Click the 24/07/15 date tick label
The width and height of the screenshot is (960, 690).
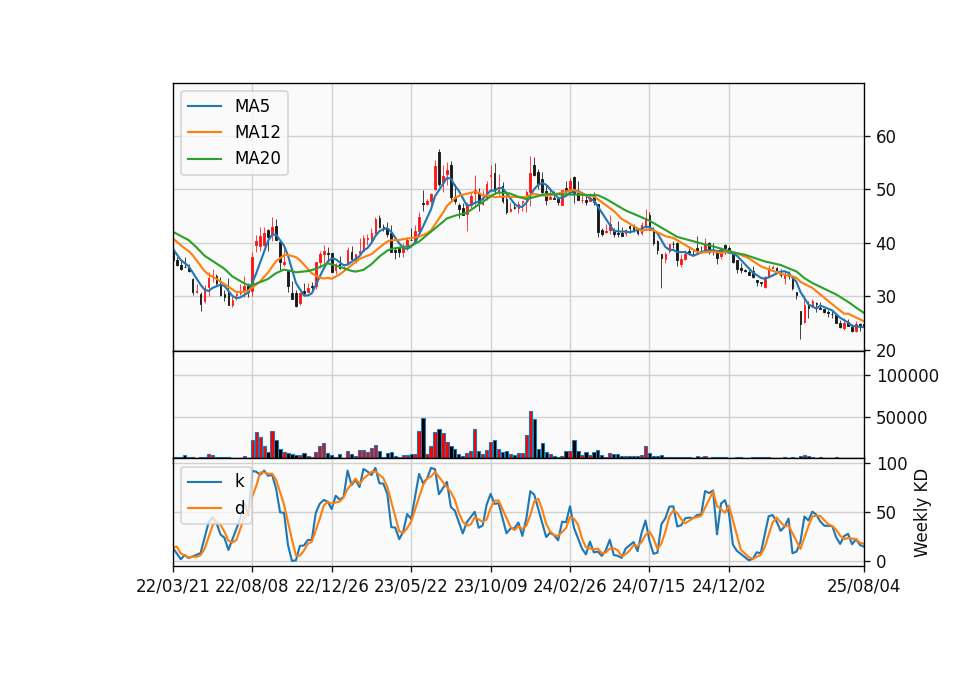[x=648, y=586]
